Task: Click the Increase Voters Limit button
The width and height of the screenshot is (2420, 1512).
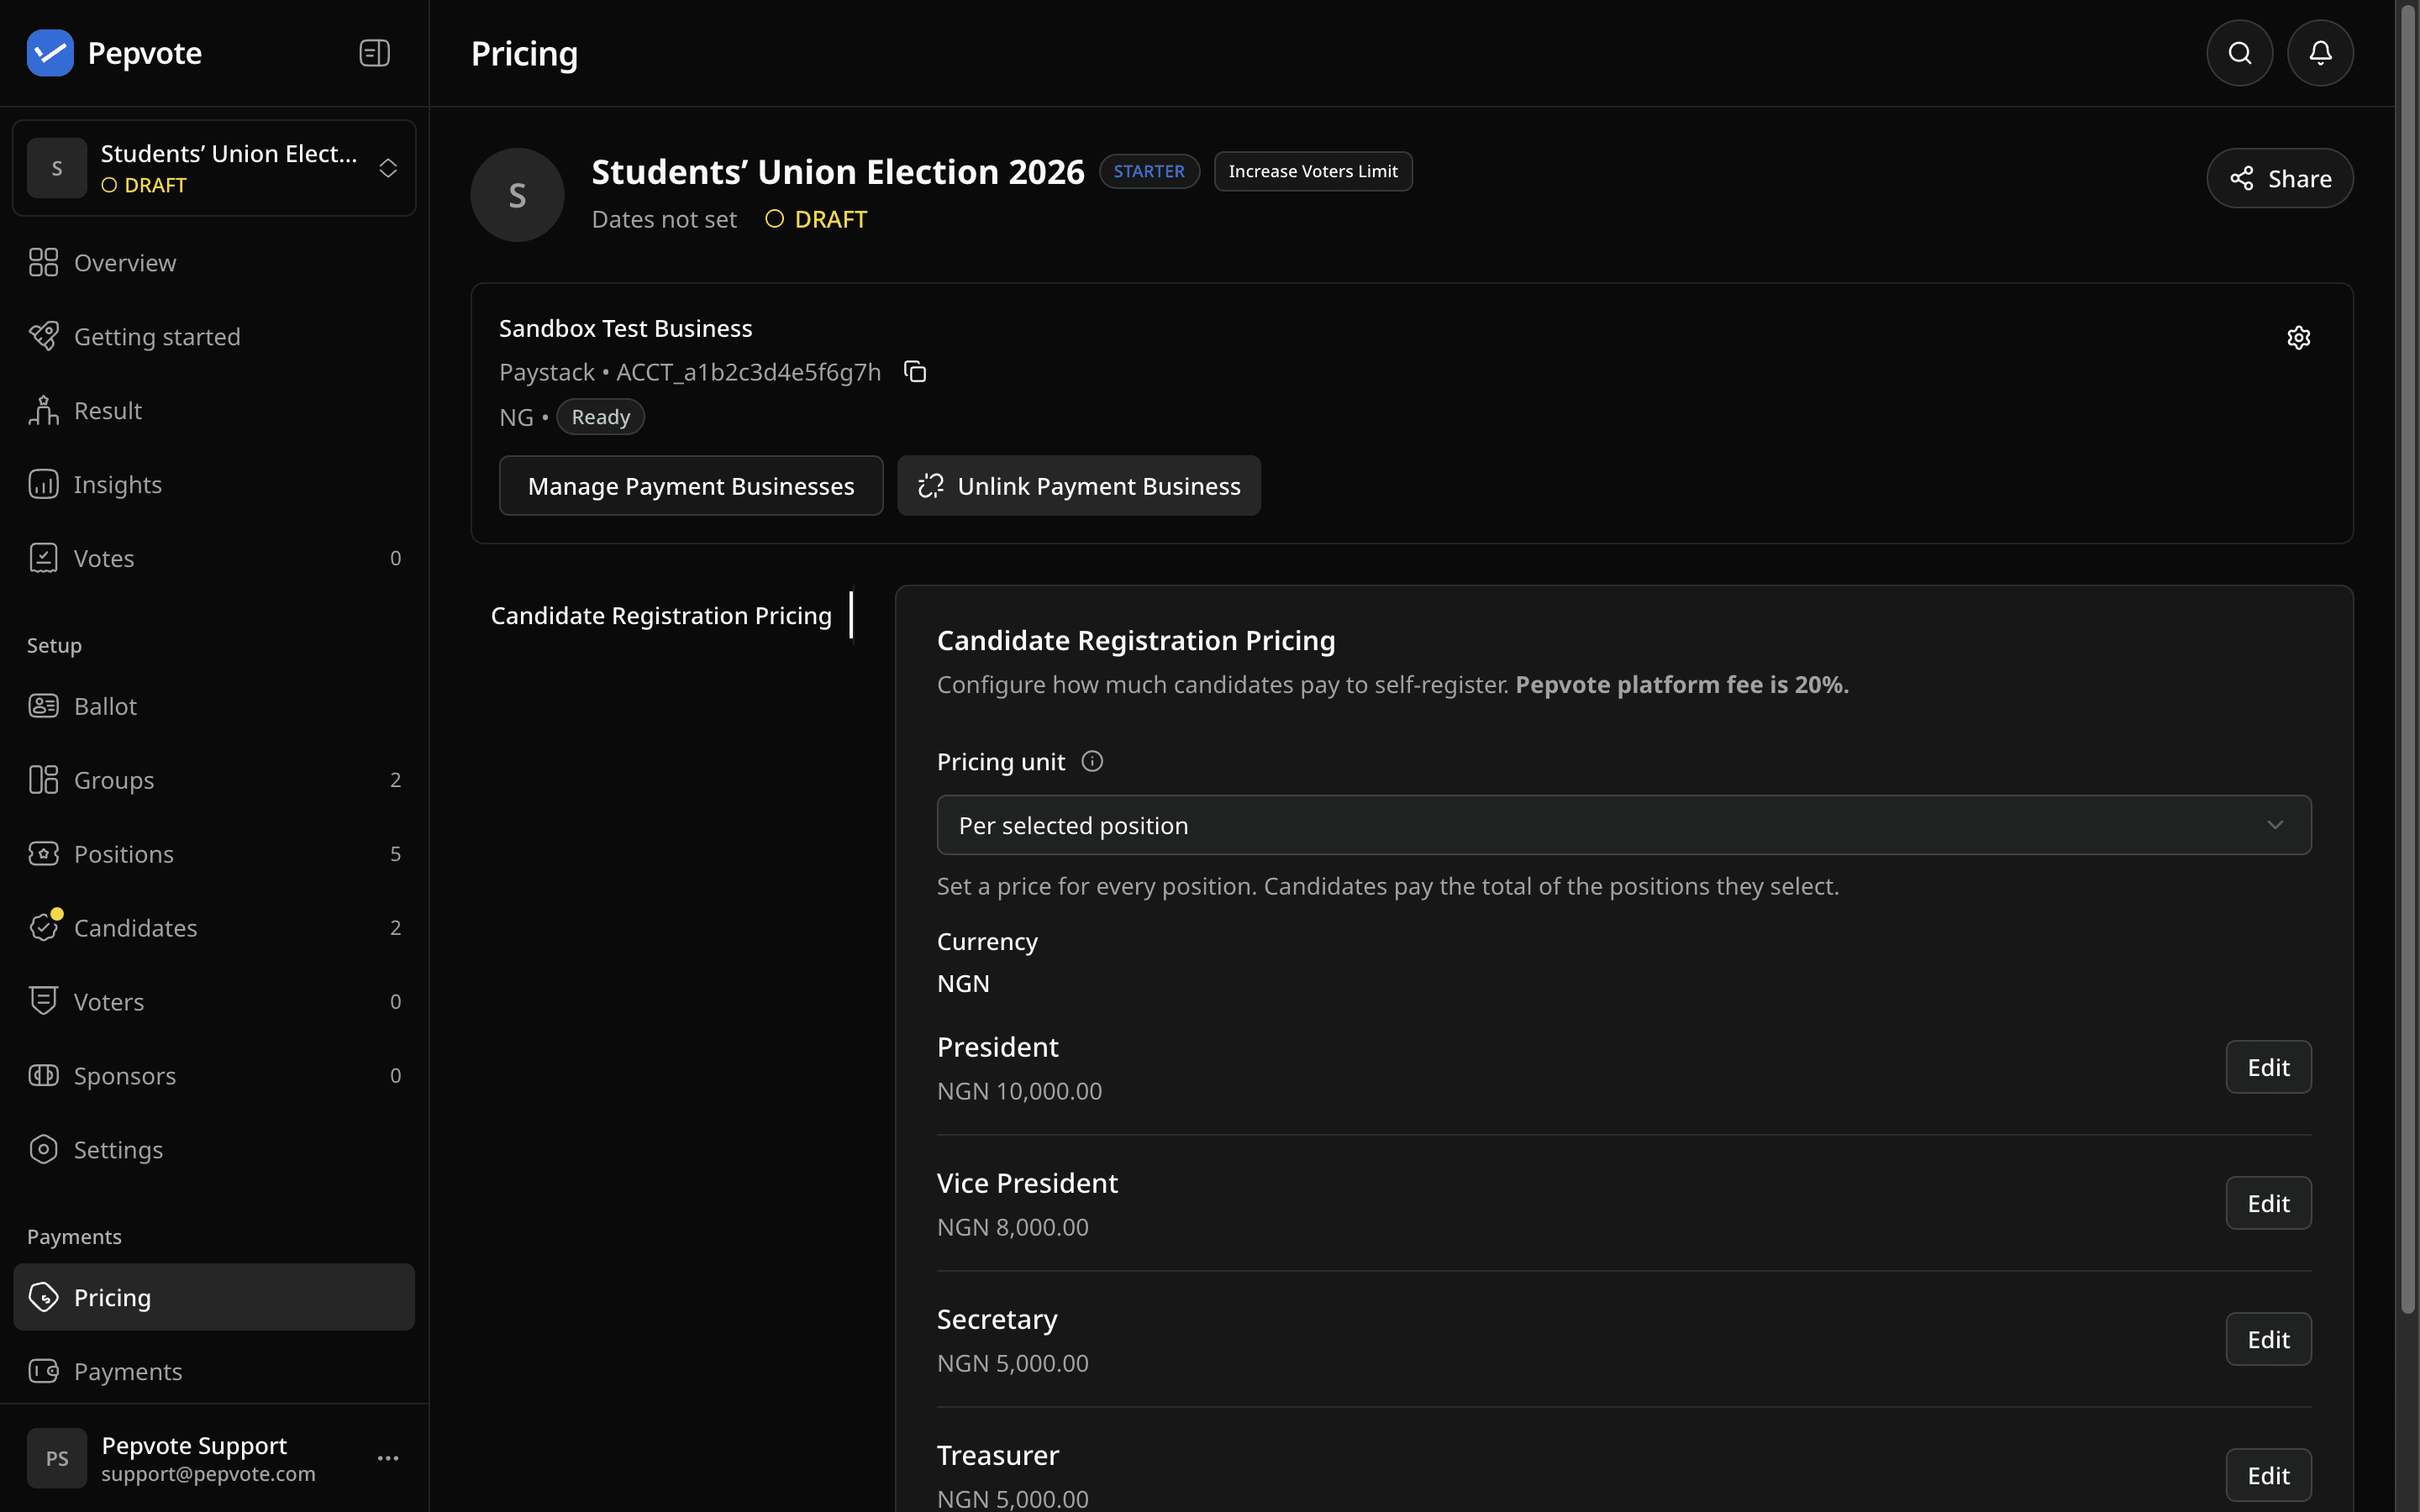Action: 1313,171
